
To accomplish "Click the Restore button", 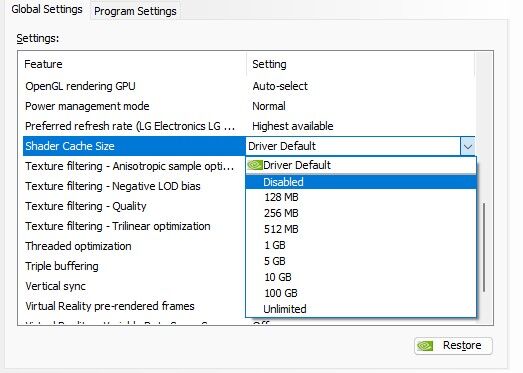I will 453,346.
